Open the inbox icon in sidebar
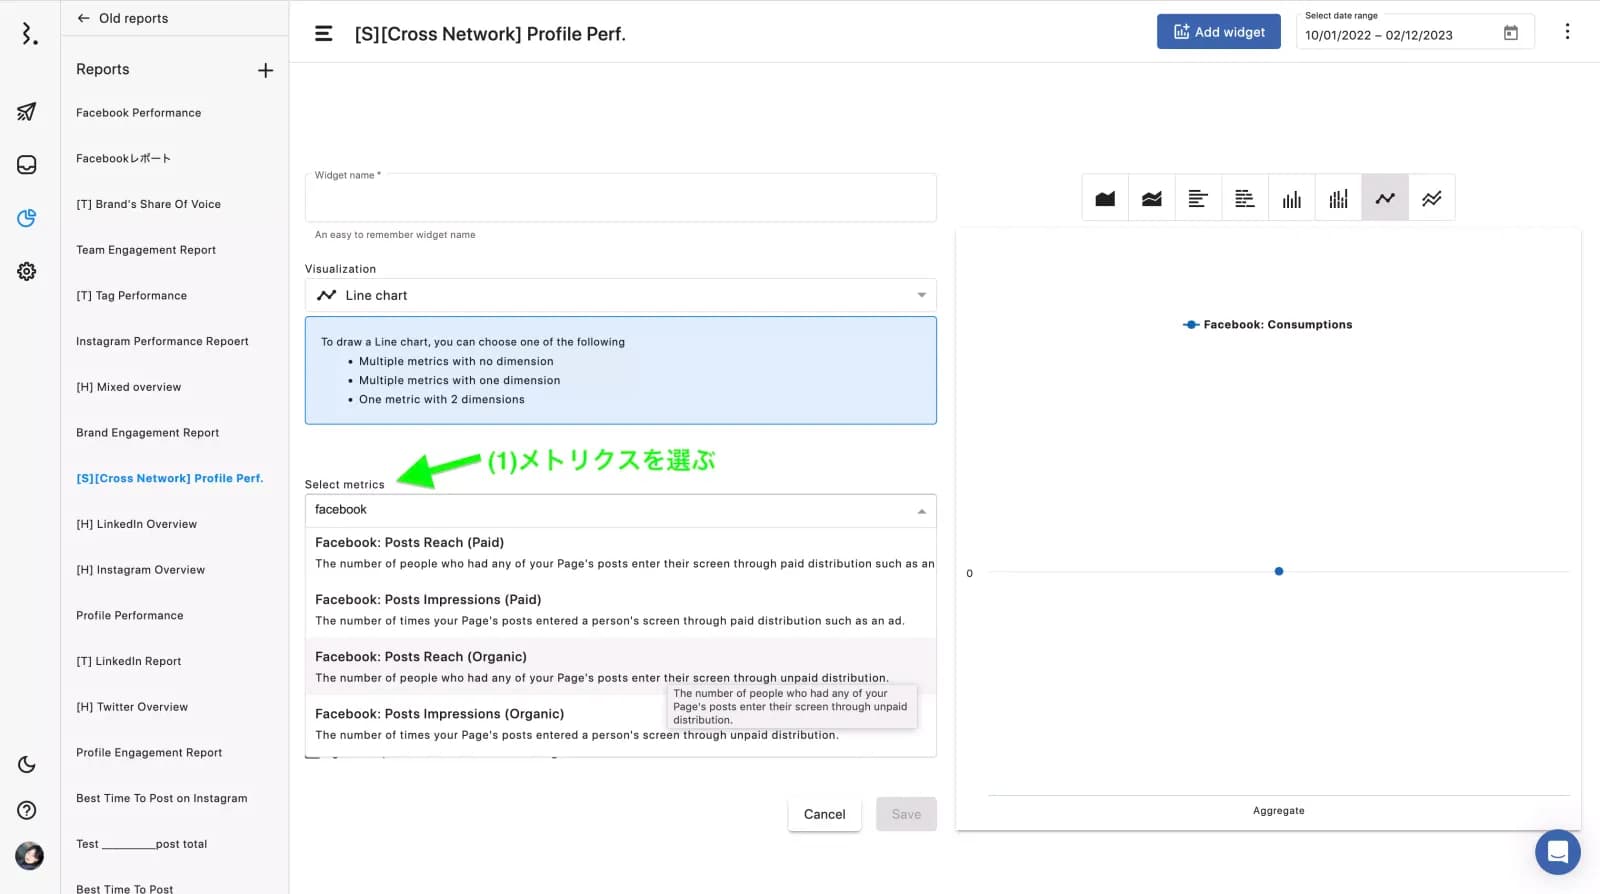The image size is (1600, 894). tap(27, 165)
